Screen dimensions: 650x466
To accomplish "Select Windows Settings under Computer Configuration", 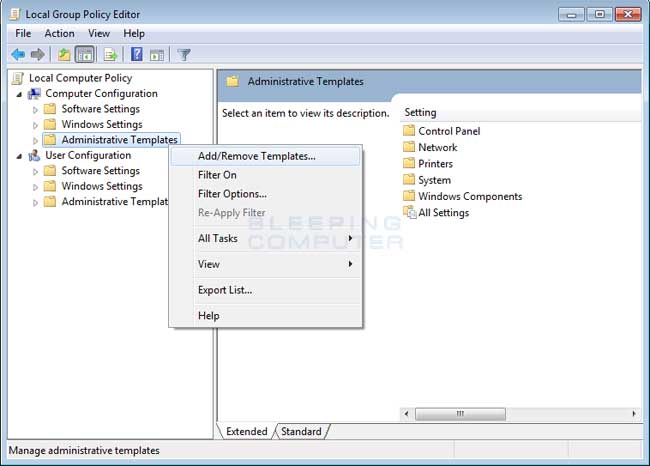I will 102,124.
